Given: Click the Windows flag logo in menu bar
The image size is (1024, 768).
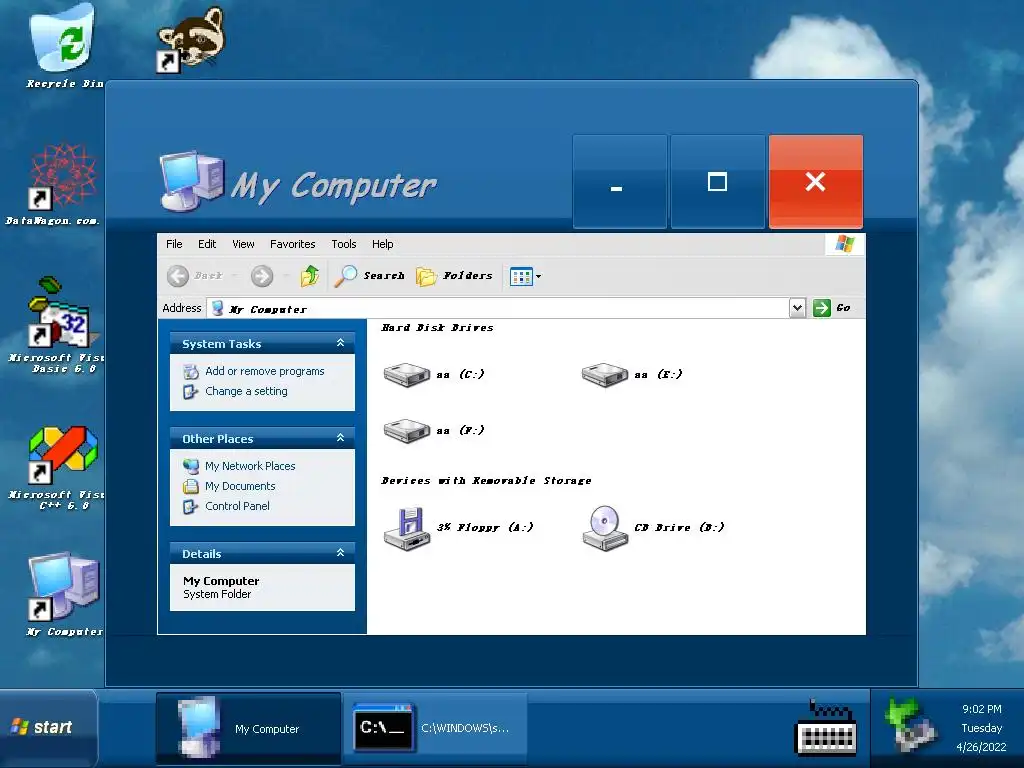Looking at the screenshot, I should (x=844, y=244).
